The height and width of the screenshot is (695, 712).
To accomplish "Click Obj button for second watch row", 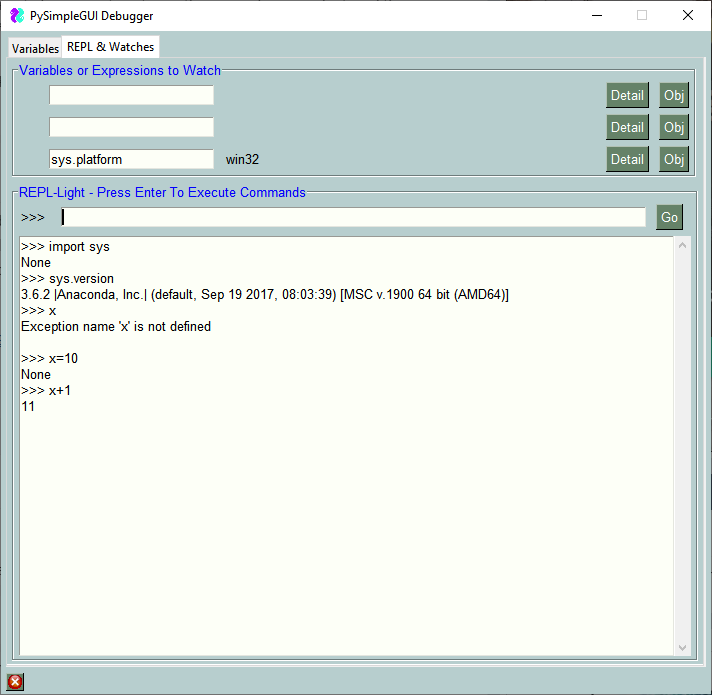I will coord(673,127).
